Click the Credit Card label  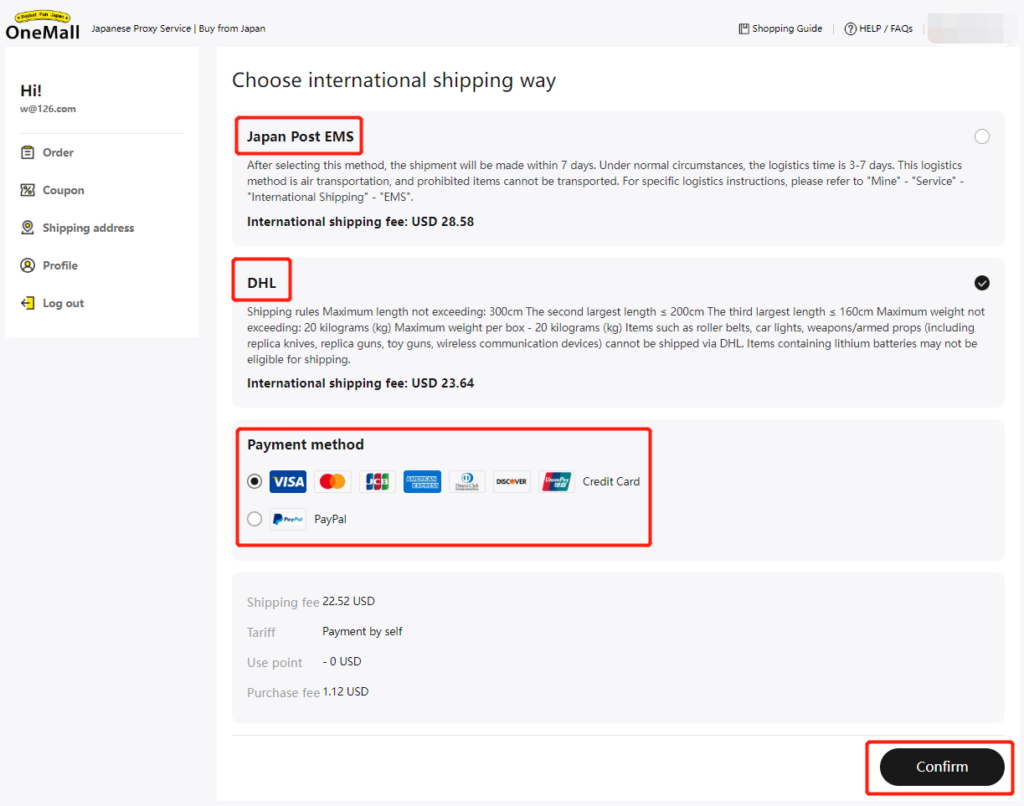(611, 481)
